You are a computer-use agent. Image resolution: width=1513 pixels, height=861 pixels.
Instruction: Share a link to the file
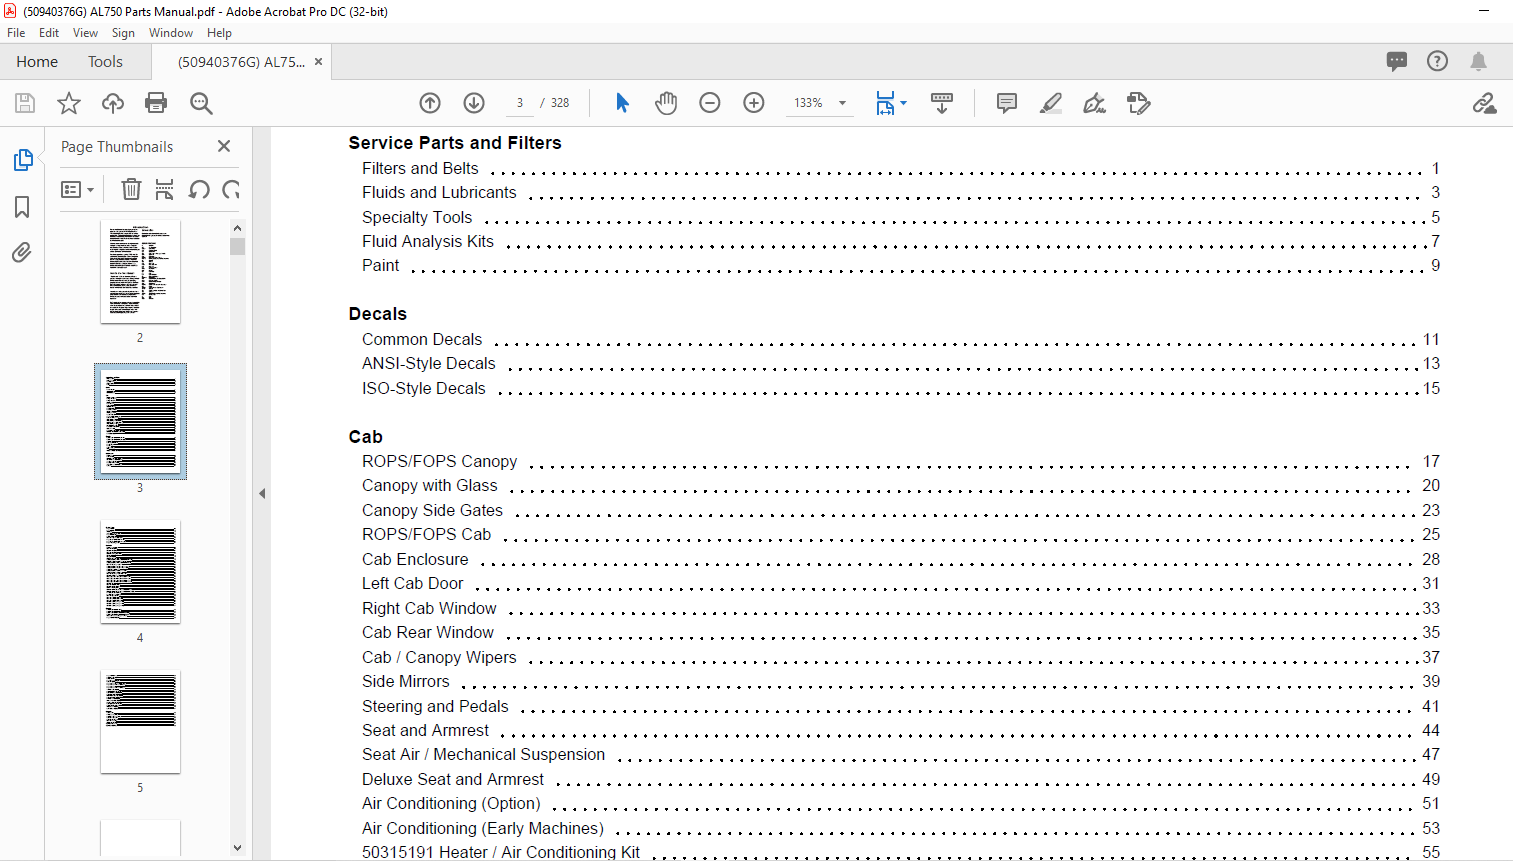coord(1484,103)
